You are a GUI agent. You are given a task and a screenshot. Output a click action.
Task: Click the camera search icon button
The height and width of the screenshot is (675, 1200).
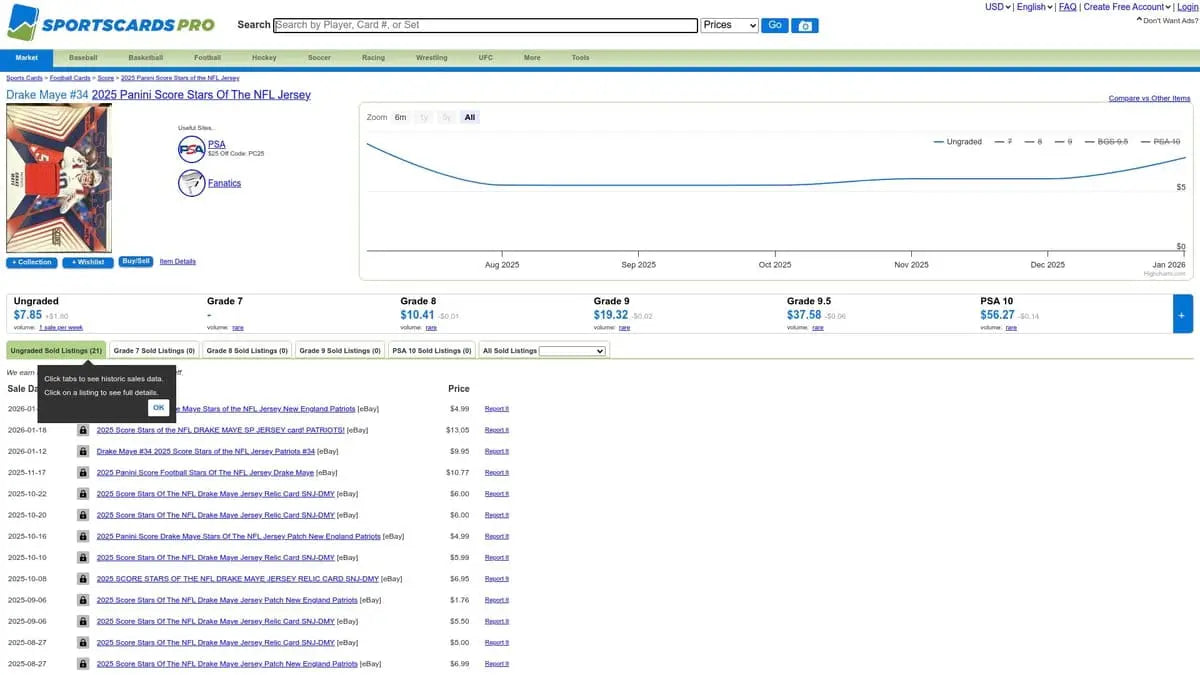[806, 25]
